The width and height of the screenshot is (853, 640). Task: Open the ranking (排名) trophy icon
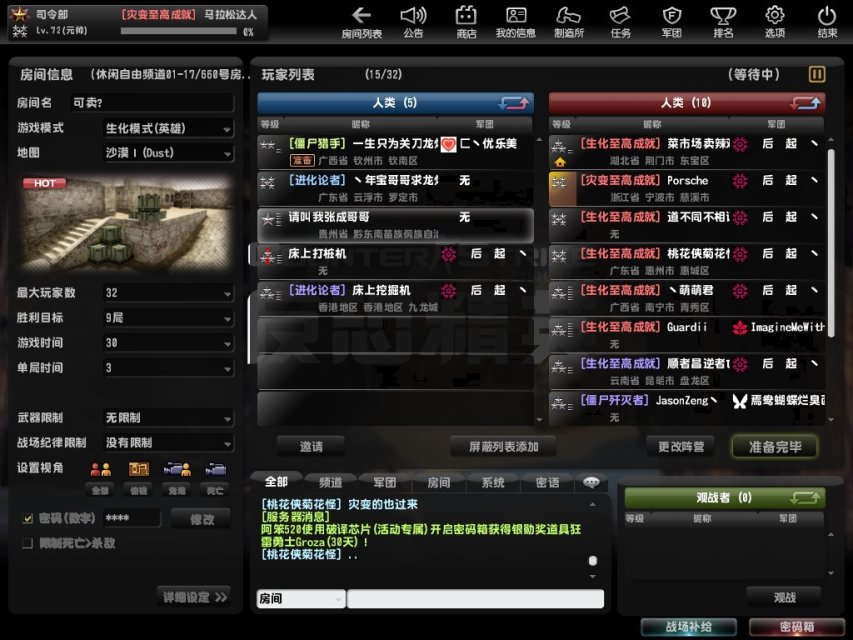click(x=724, y=21)
